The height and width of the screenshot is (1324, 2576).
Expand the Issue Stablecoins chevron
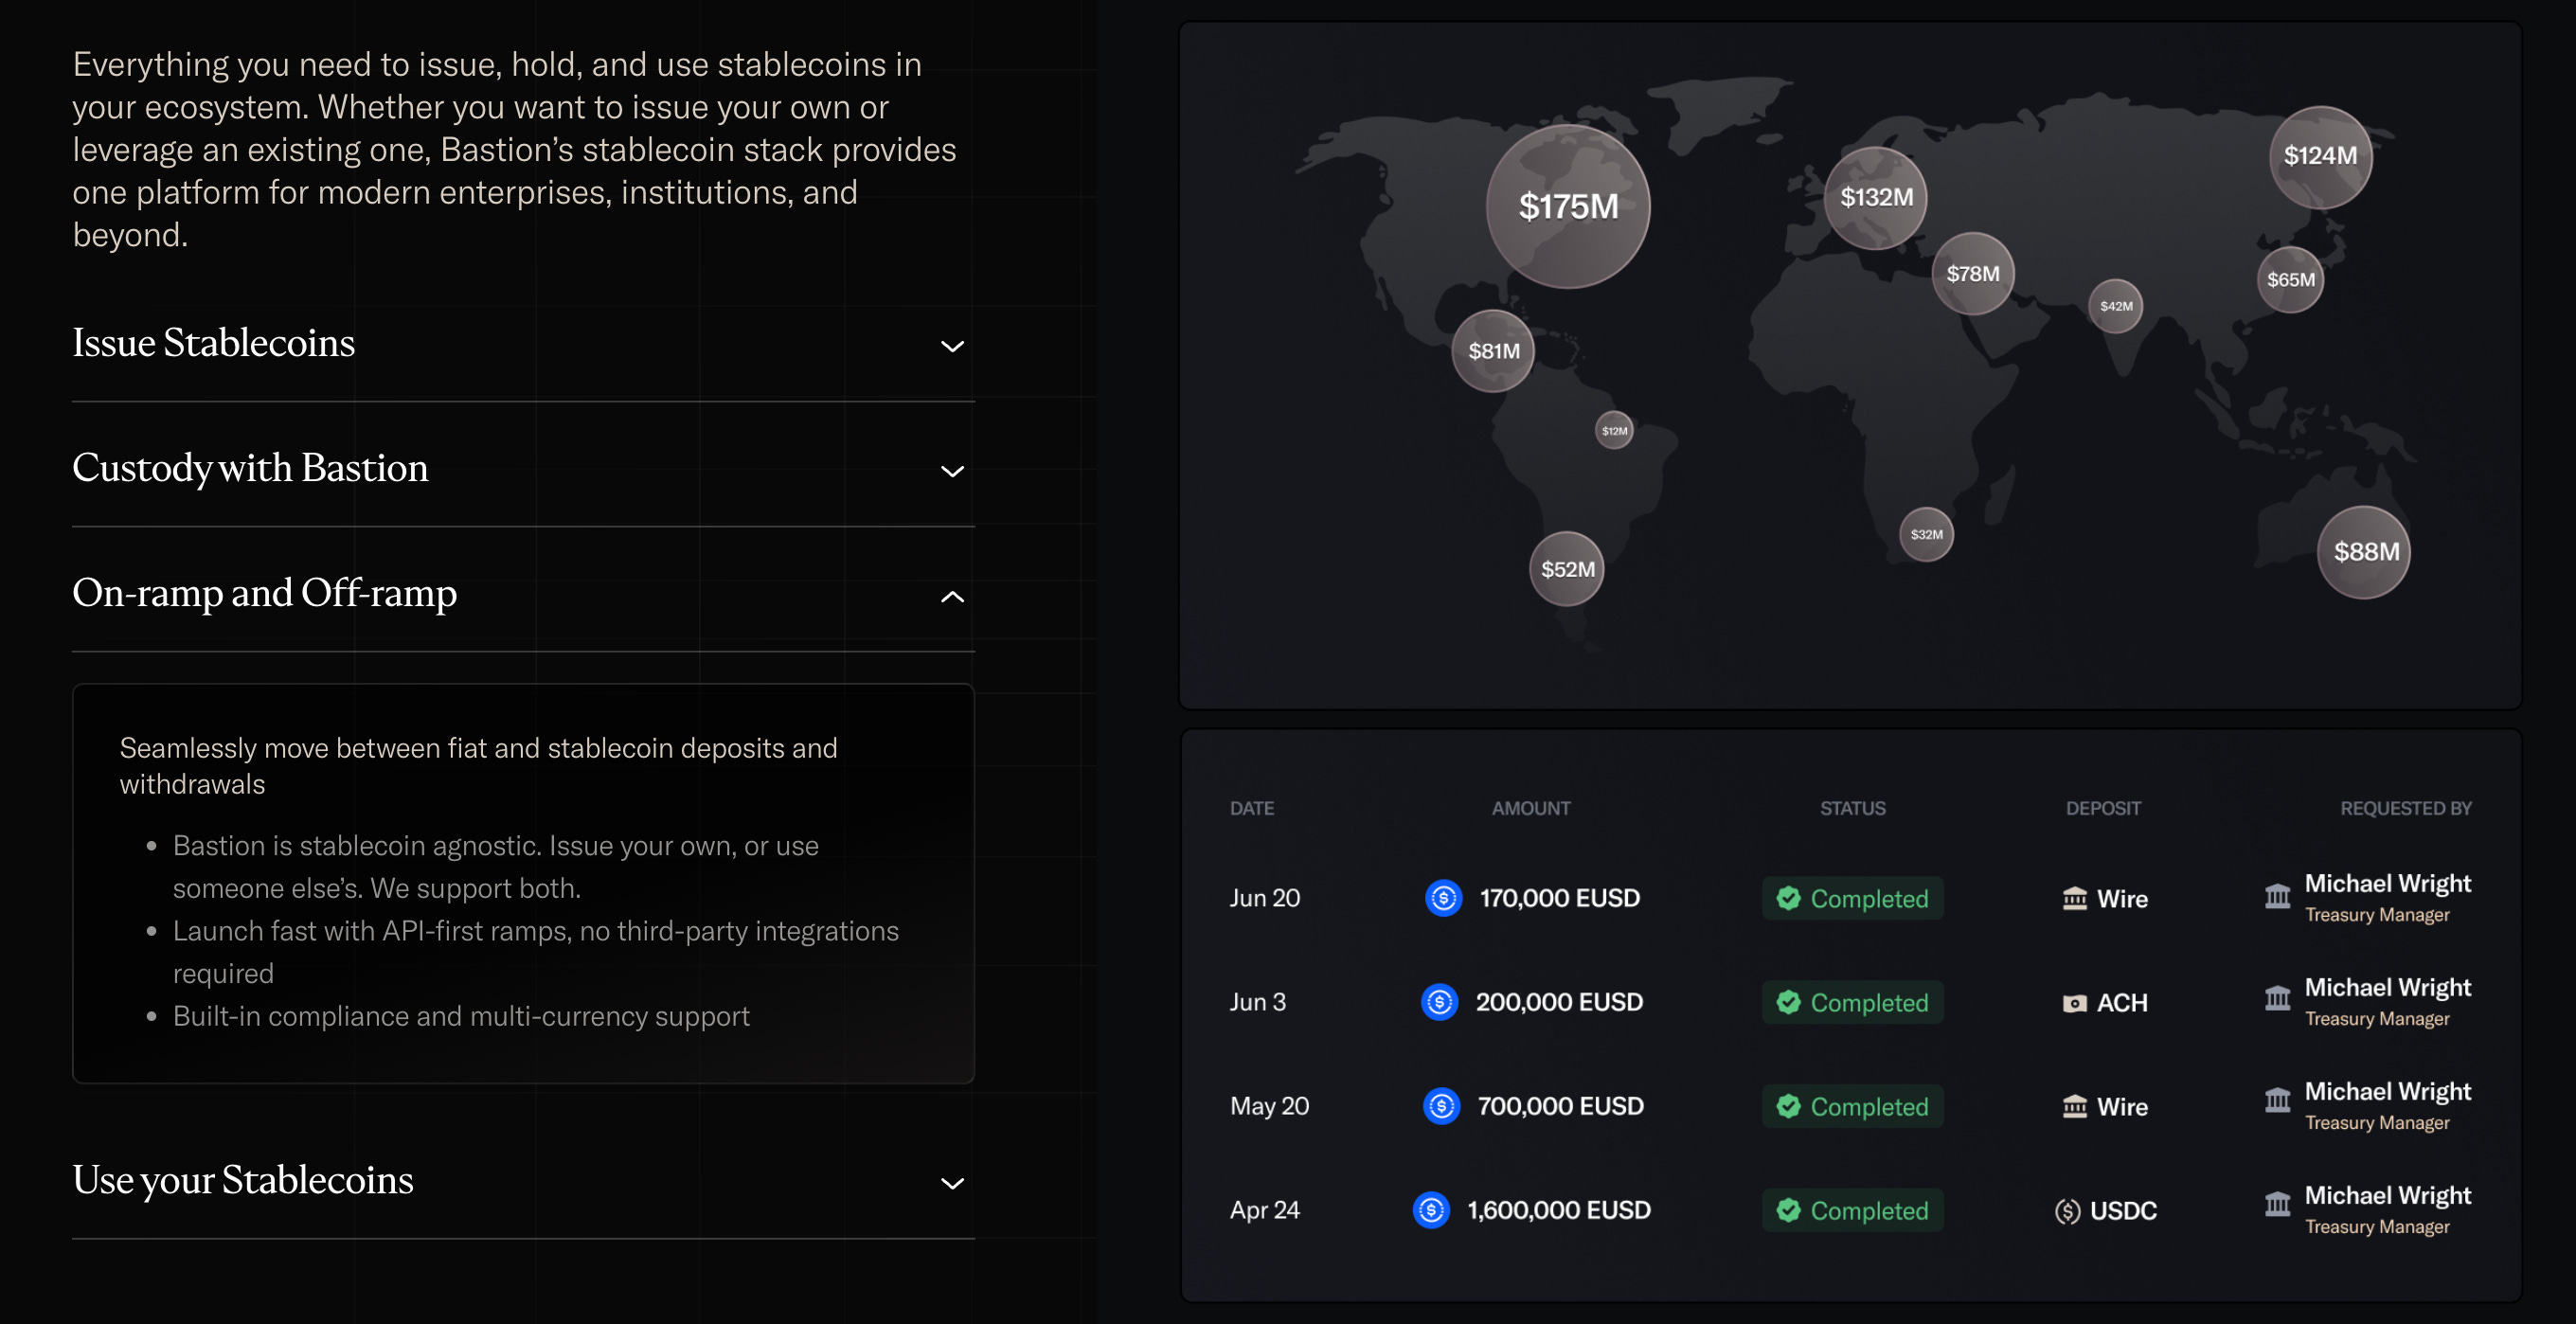point(952,346)
